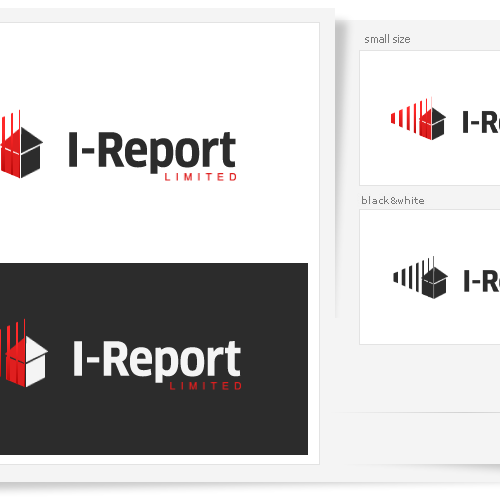The width and height of the screenshot is (500, 500).
Task: Click the "small size" label
Action: tap(387, 39)
